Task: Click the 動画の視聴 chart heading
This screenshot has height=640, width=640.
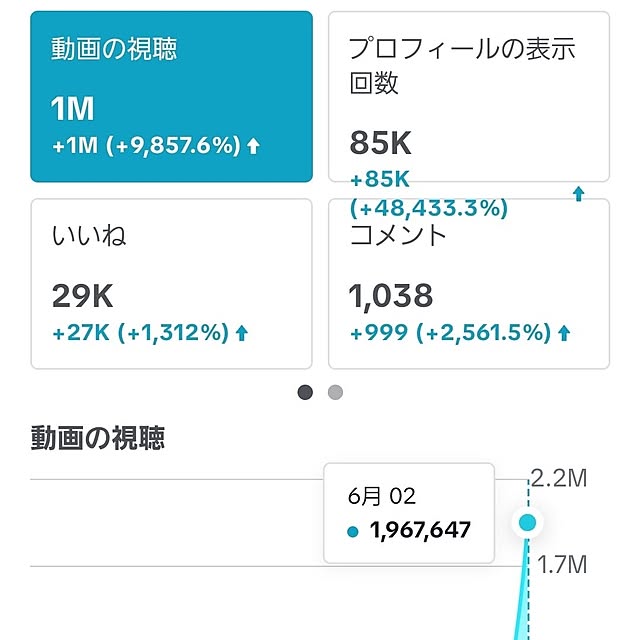Action: (98, 438)
